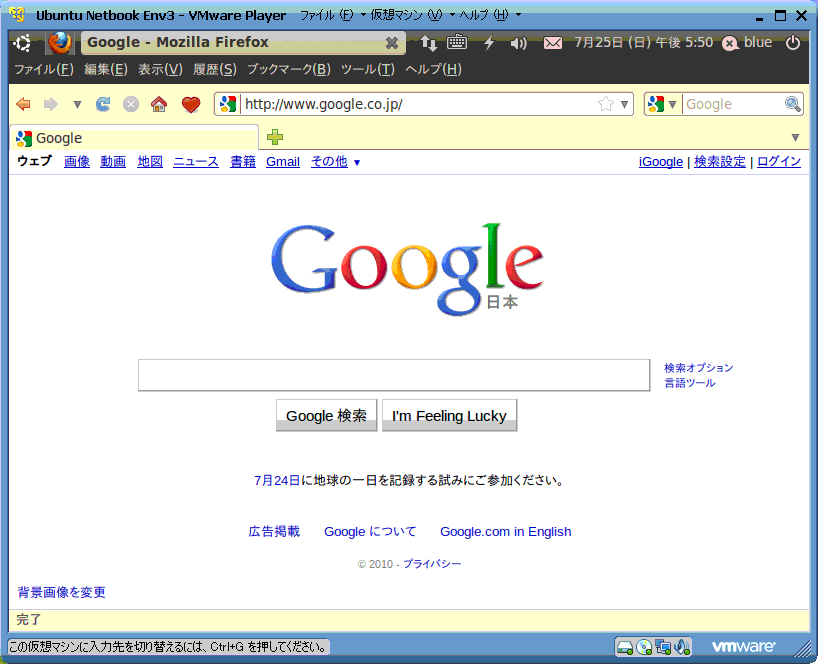Open the back/forward history dropdown arrow
The image size is (818, 664).
coord(77,105)
